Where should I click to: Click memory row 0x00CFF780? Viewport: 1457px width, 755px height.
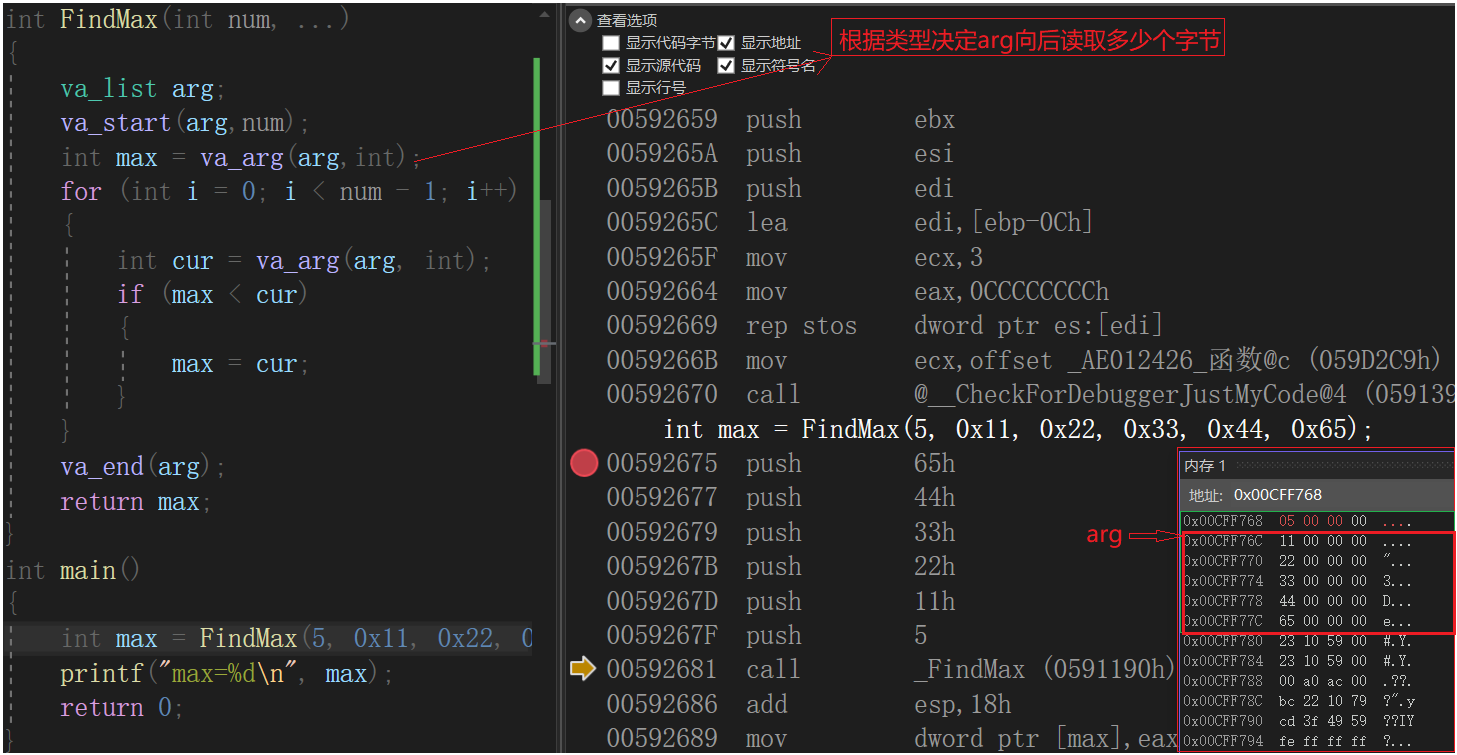1297,641
